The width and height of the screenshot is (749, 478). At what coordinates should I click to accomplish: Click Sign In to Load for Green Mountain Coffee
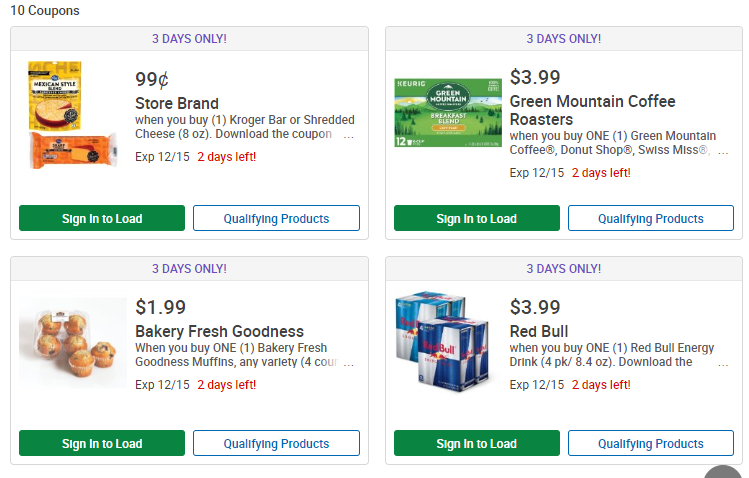tap(476, 219)
